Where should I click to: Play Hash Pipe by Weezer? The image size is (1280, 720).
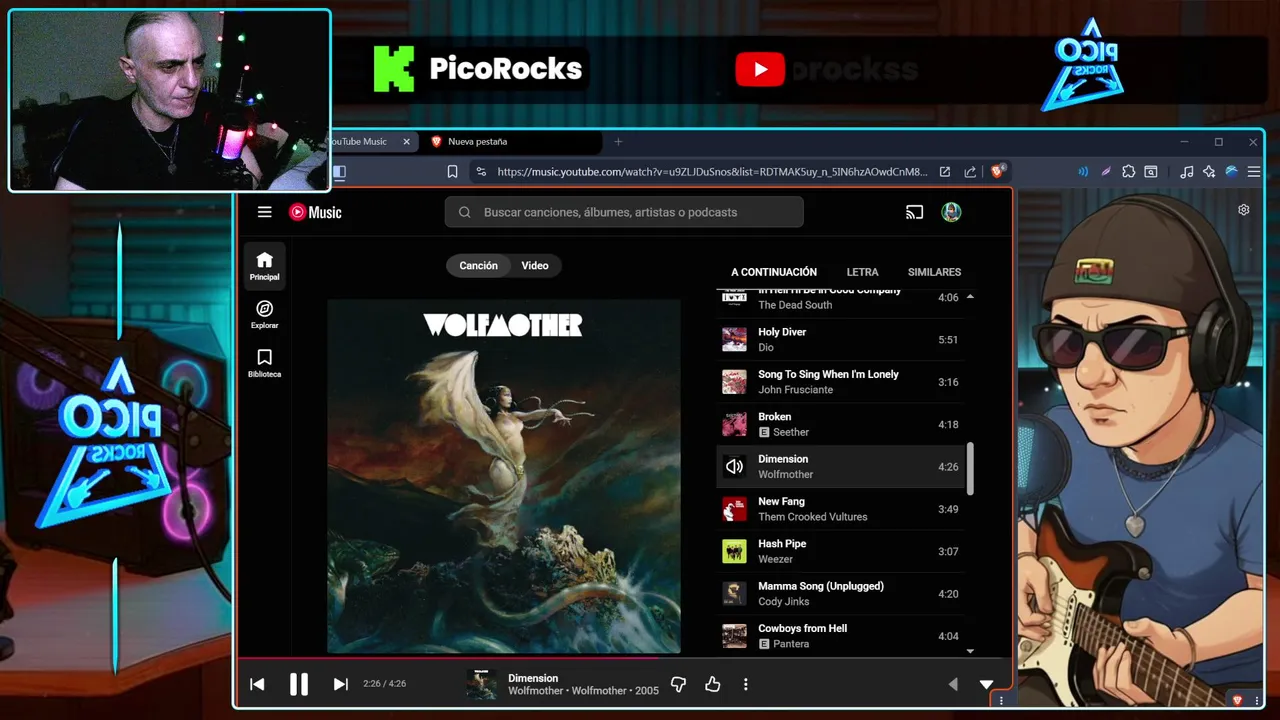click(x=841, y=551)
